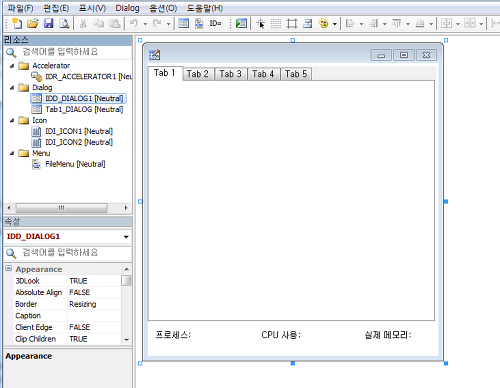Open the 표시(V) menu
Viewport: 500px width, 388px height.
tap(92, 8)
